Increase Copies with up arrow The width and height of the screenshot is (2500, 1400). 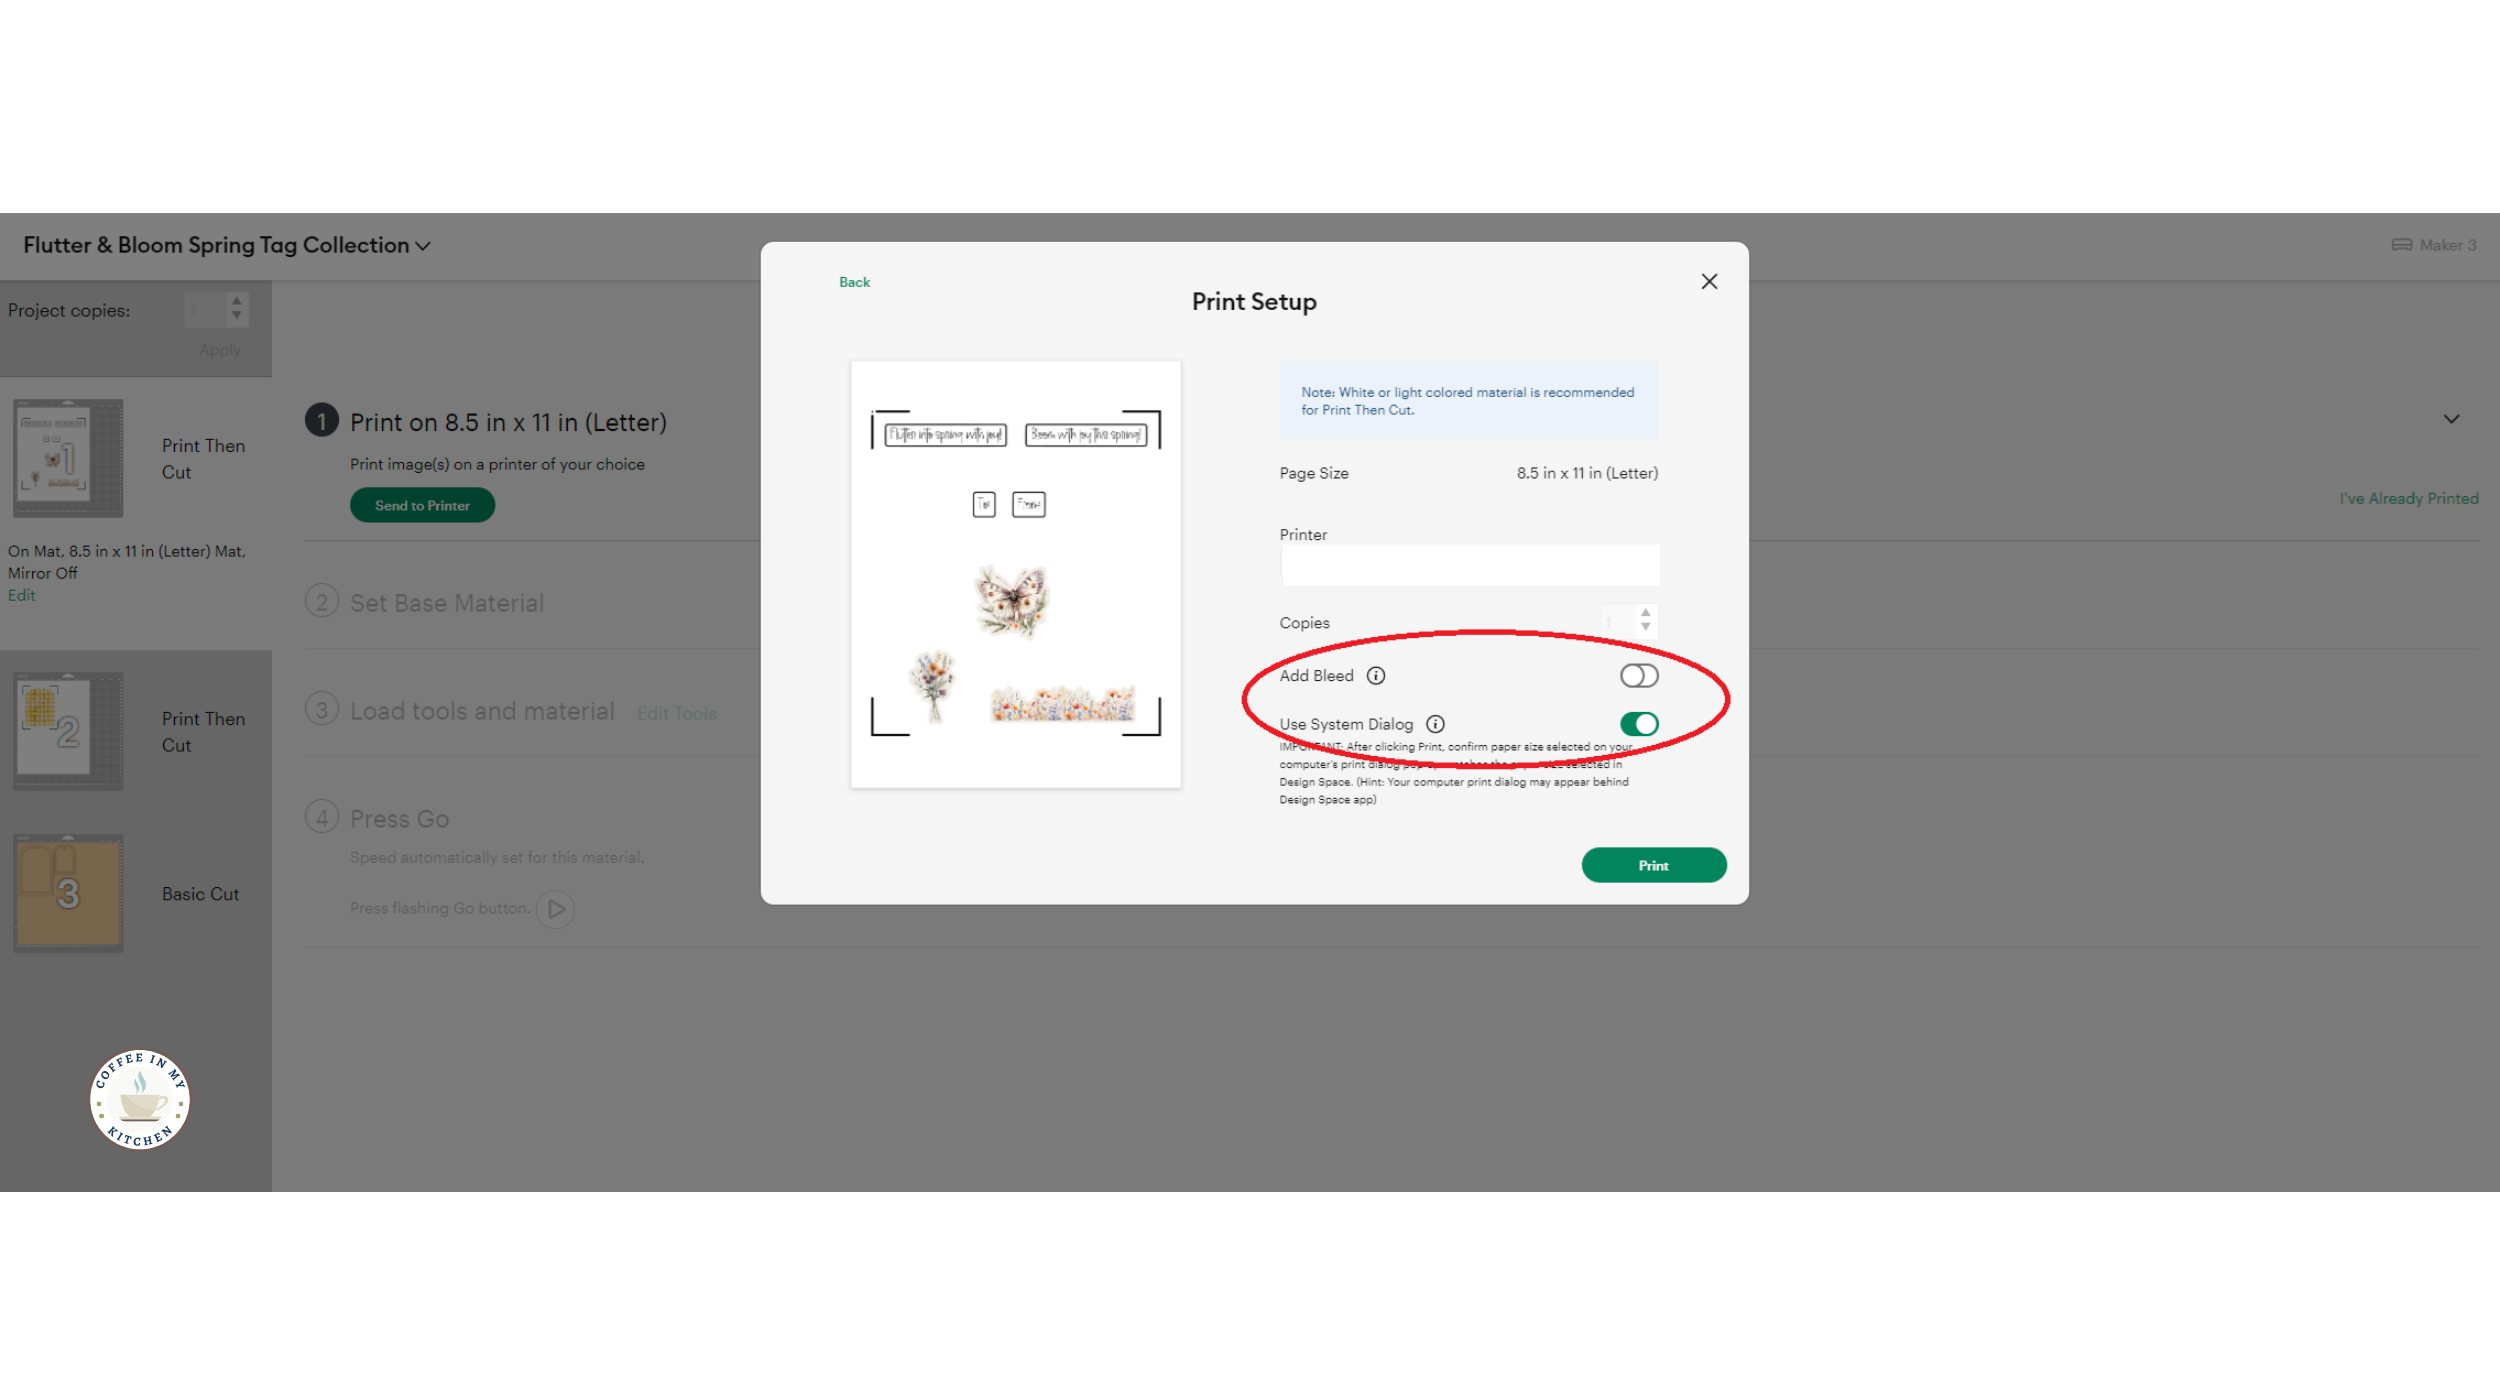point(1645,612)
